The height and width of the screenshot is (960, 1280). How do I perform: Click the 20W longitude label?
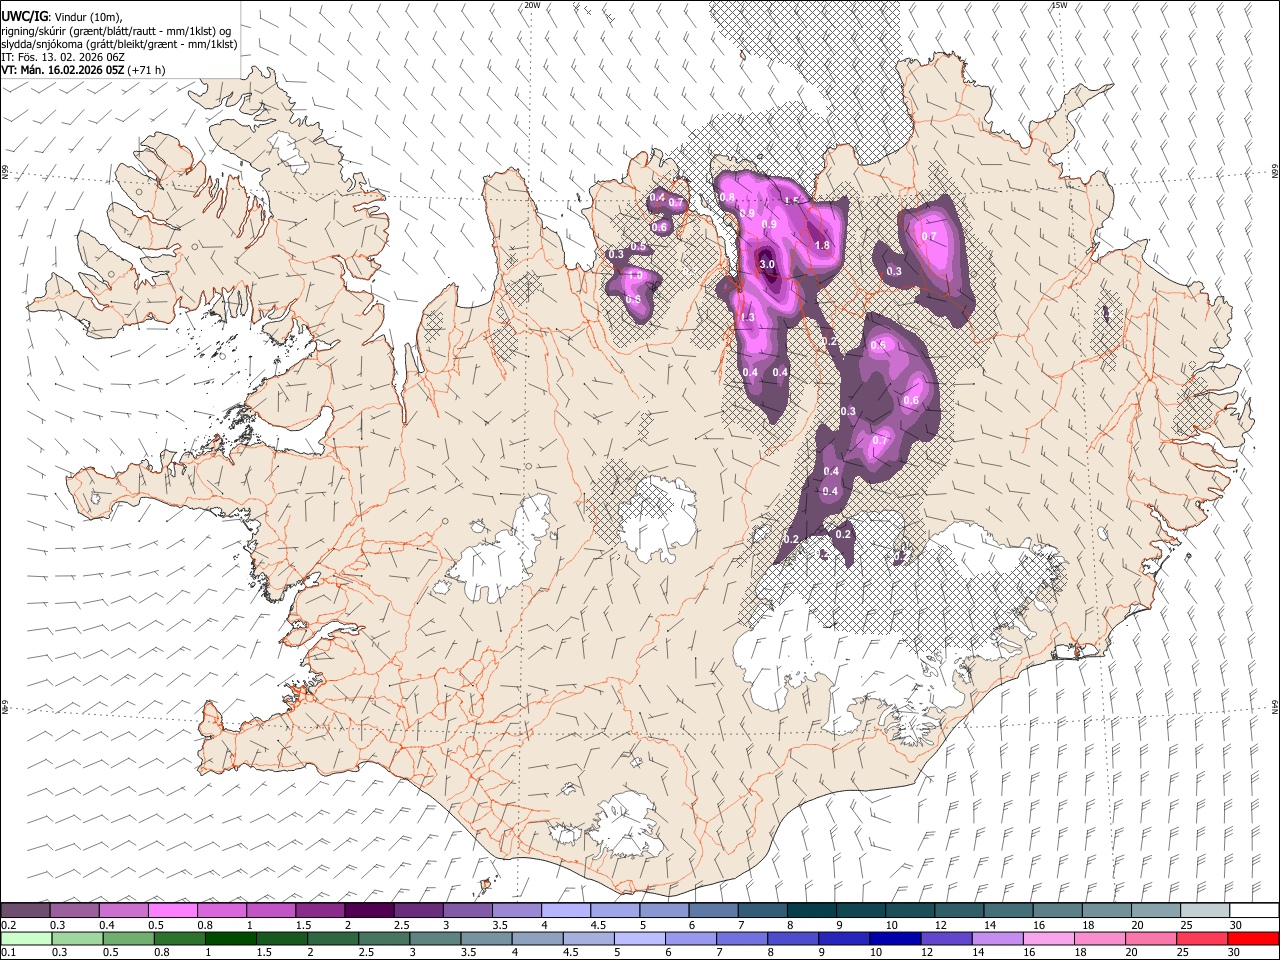[x=532, y=5]
